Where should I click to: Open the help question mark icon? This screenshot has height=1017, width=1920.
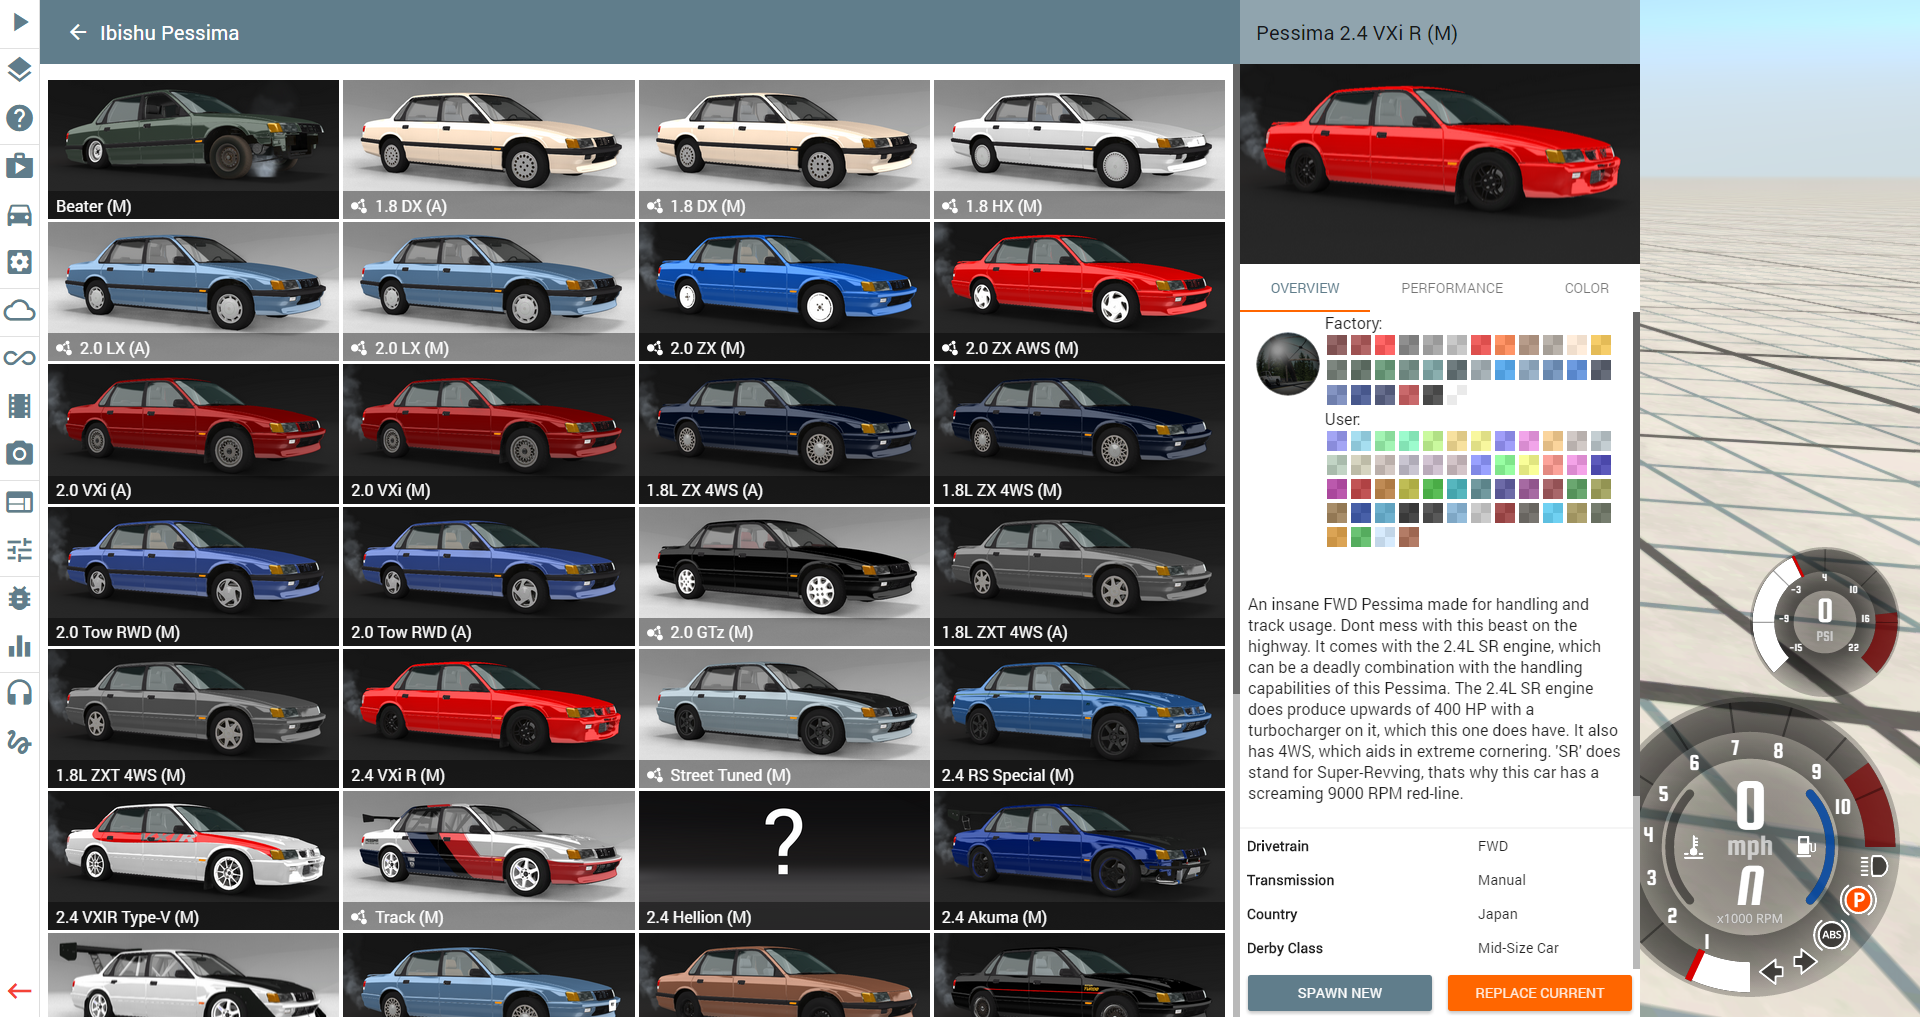click(20, 118)
